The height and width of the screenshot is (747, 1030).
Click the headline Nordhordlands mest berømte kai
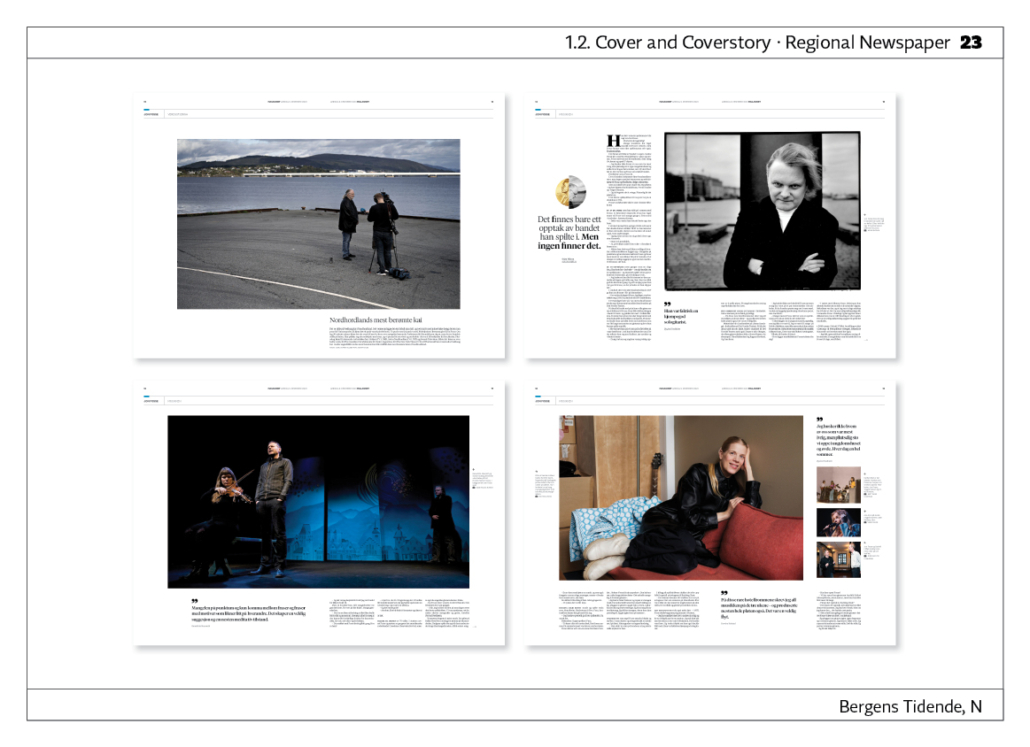tap(376, 320)
